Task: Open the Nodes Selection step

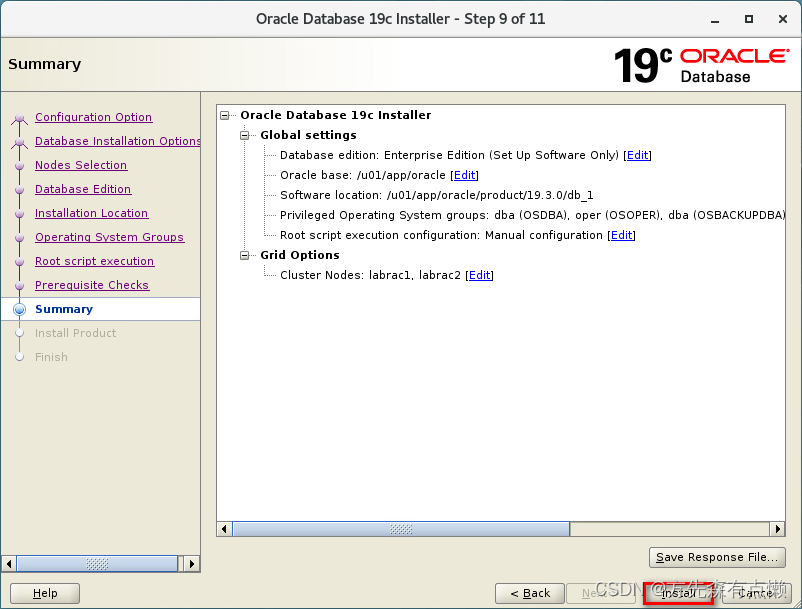Action: pos(81,165)
